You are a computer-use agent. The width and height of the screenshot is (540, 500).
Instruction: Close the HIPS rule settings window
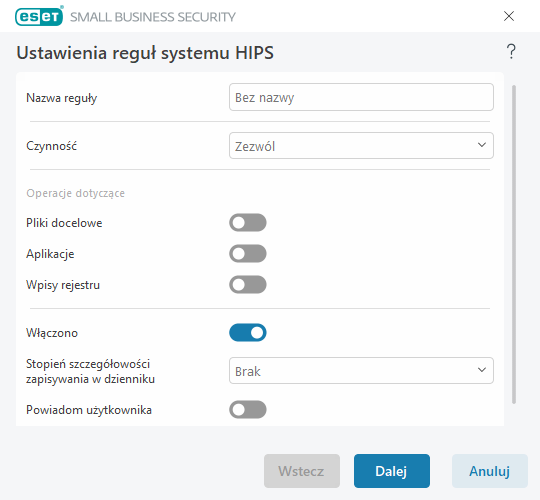tap(509, 16)
